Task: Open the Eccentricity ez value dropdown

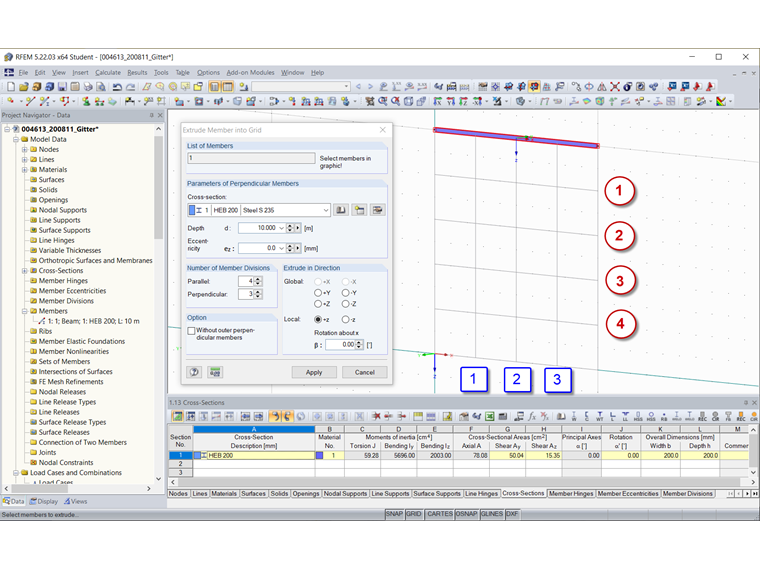Action: click(x=281, y=248)
